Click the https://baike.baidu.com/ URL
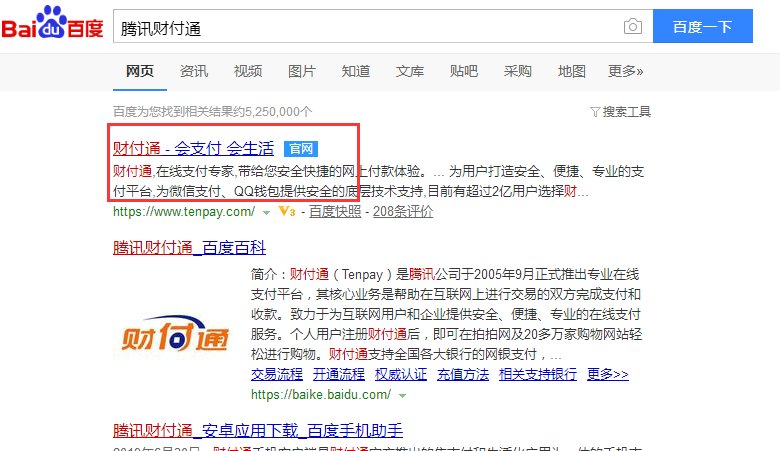 321,395
